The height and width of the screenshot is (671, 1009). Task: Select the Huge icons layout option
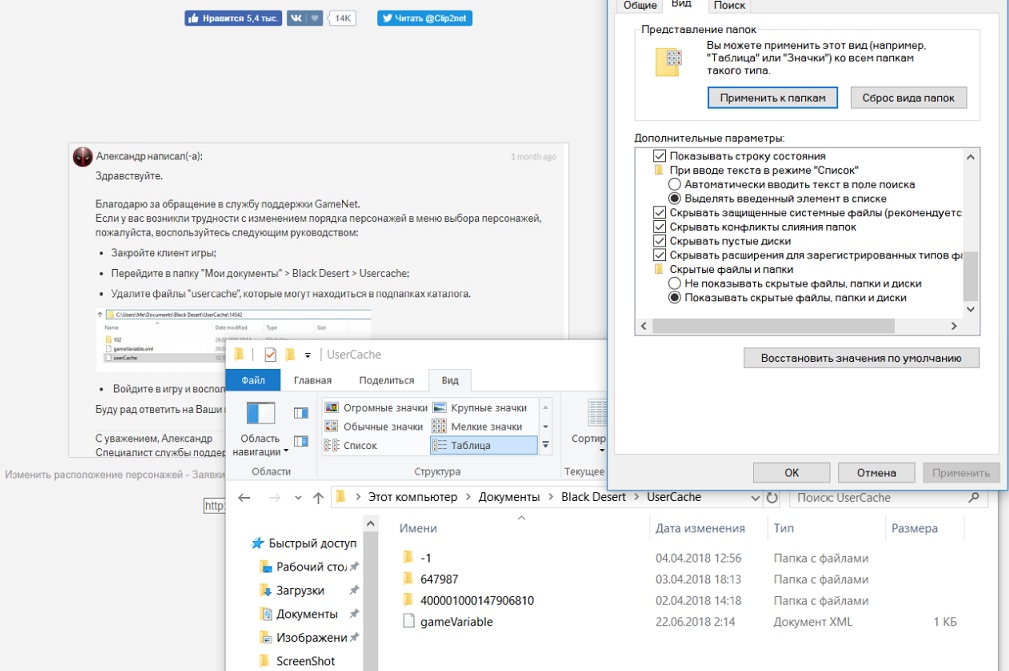376,407
